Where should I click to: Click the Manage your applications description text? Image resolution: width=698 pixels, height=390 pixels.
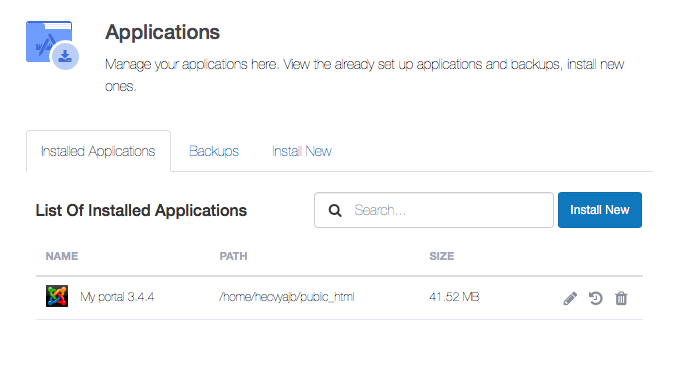[365, 75]
